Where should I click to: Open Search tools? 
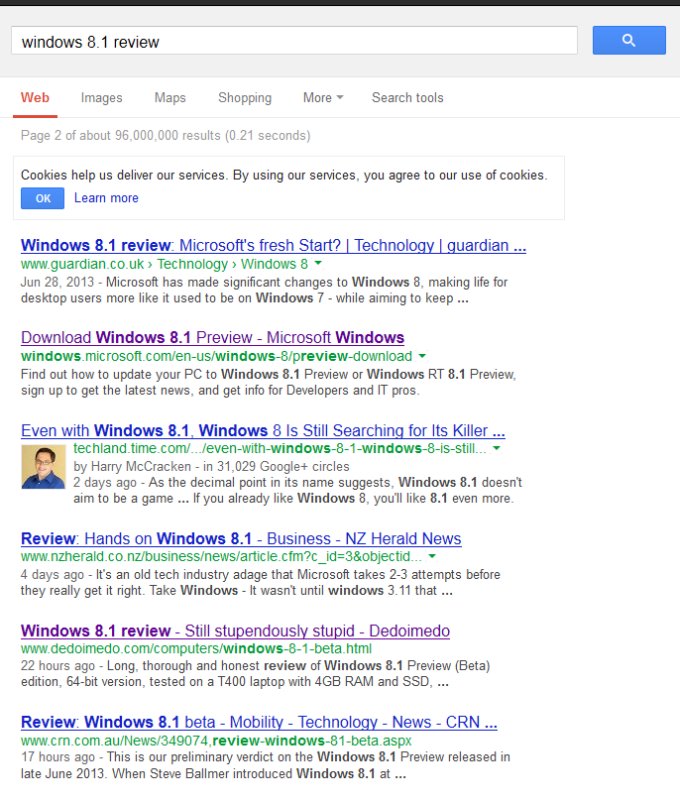(x=408, y=98)
